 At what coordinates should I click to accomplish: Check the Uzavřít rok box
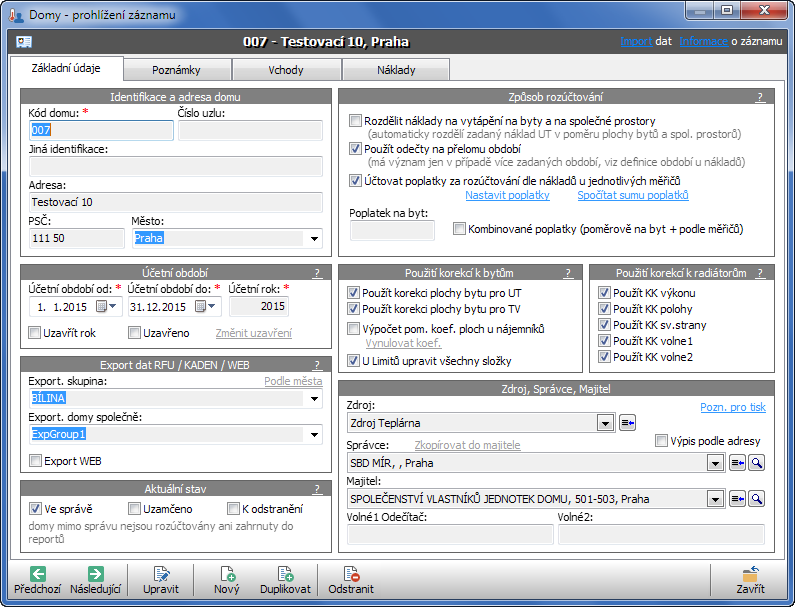tap(34, 333)
